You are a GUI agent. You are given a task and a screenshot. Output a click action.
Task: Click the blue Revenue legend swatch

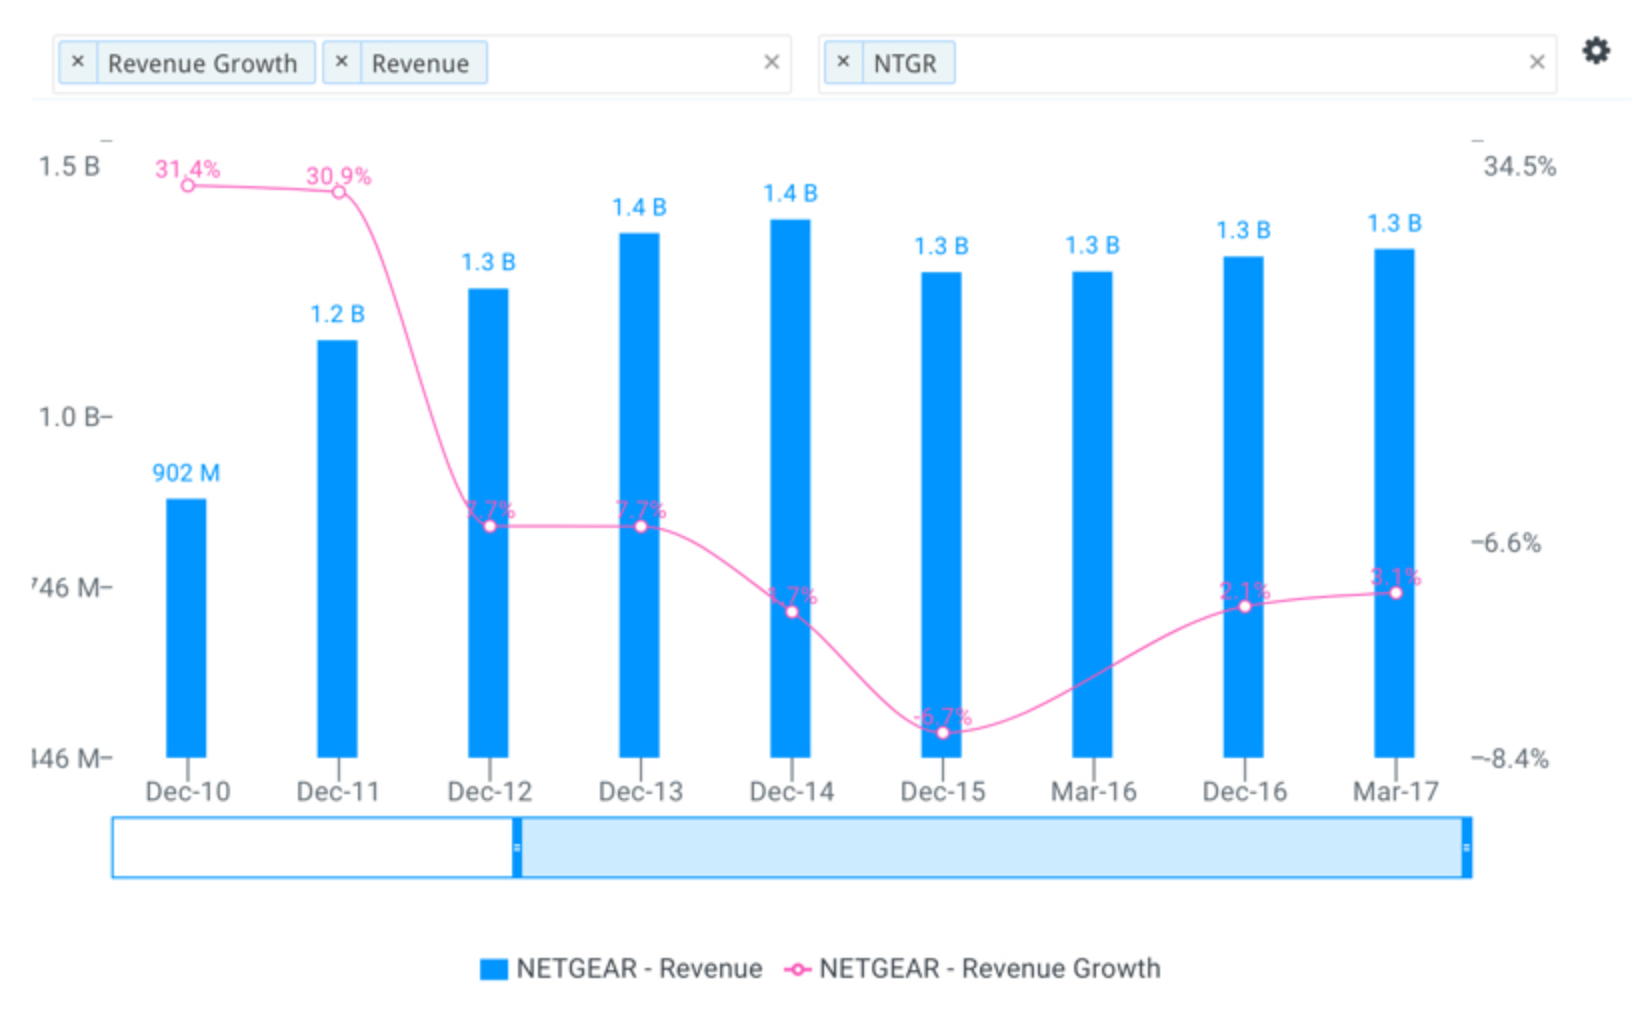click(494, 969)
